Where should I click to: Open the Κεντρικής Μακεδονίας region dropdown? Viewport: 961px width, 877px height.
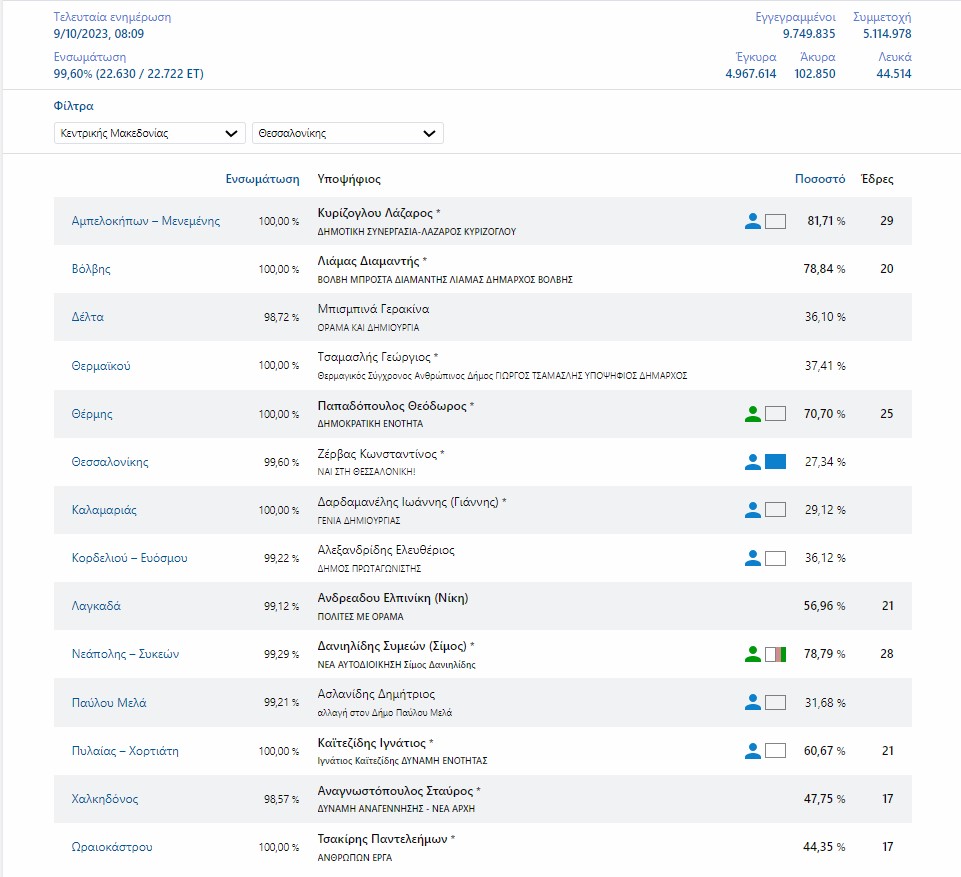coord(149,133)
